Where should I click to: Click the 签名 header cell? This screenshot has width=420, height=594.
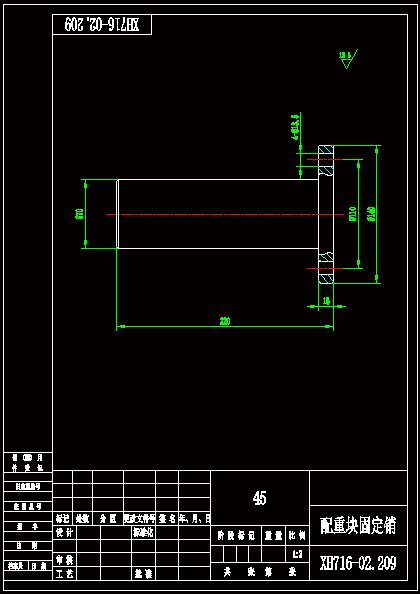pos(167,518)
